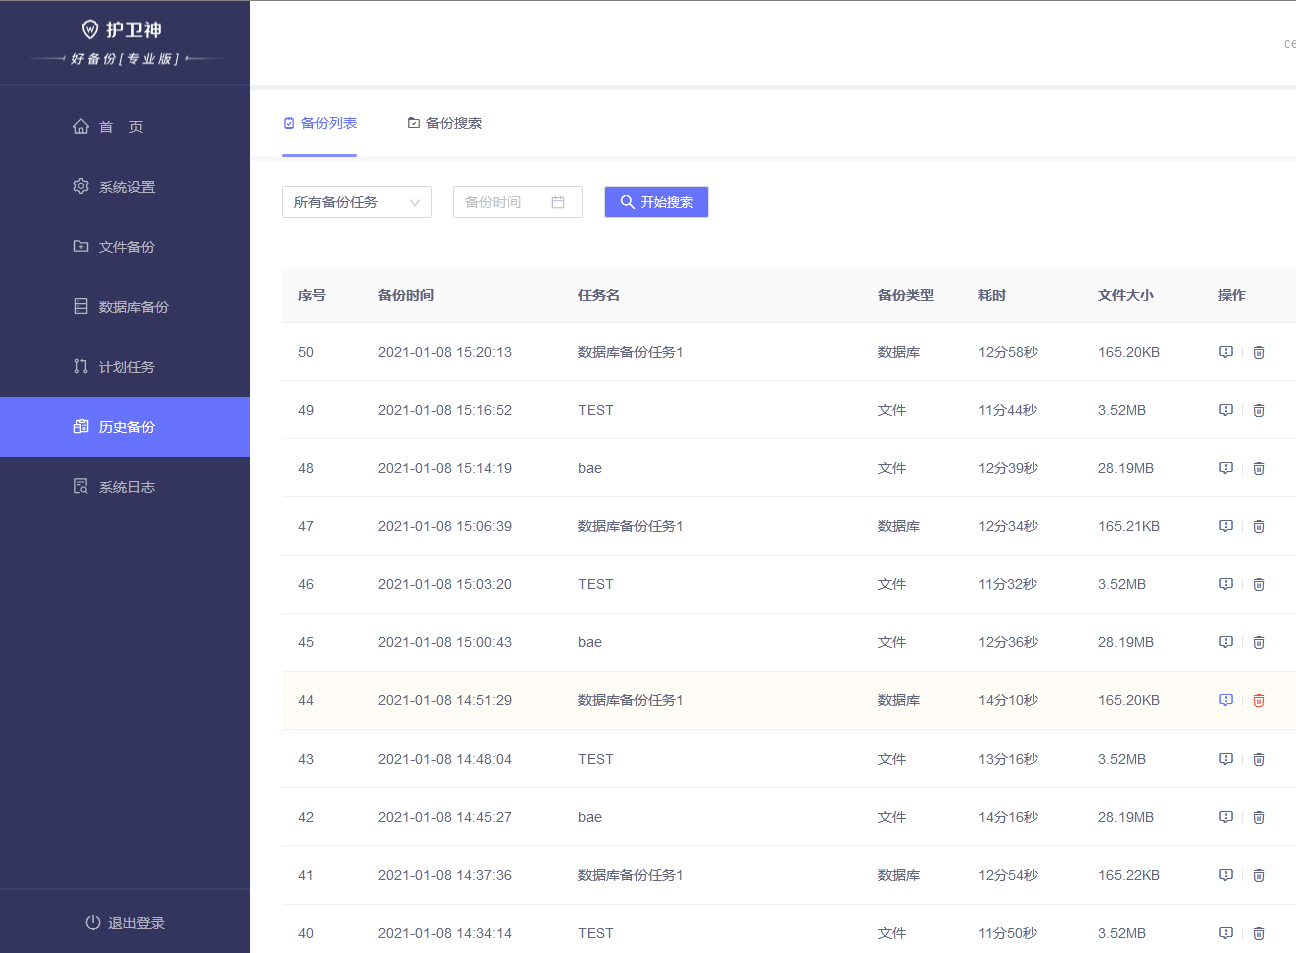
Task: Click the 备份时间 date input field
Action: click(x=518, y=202)
